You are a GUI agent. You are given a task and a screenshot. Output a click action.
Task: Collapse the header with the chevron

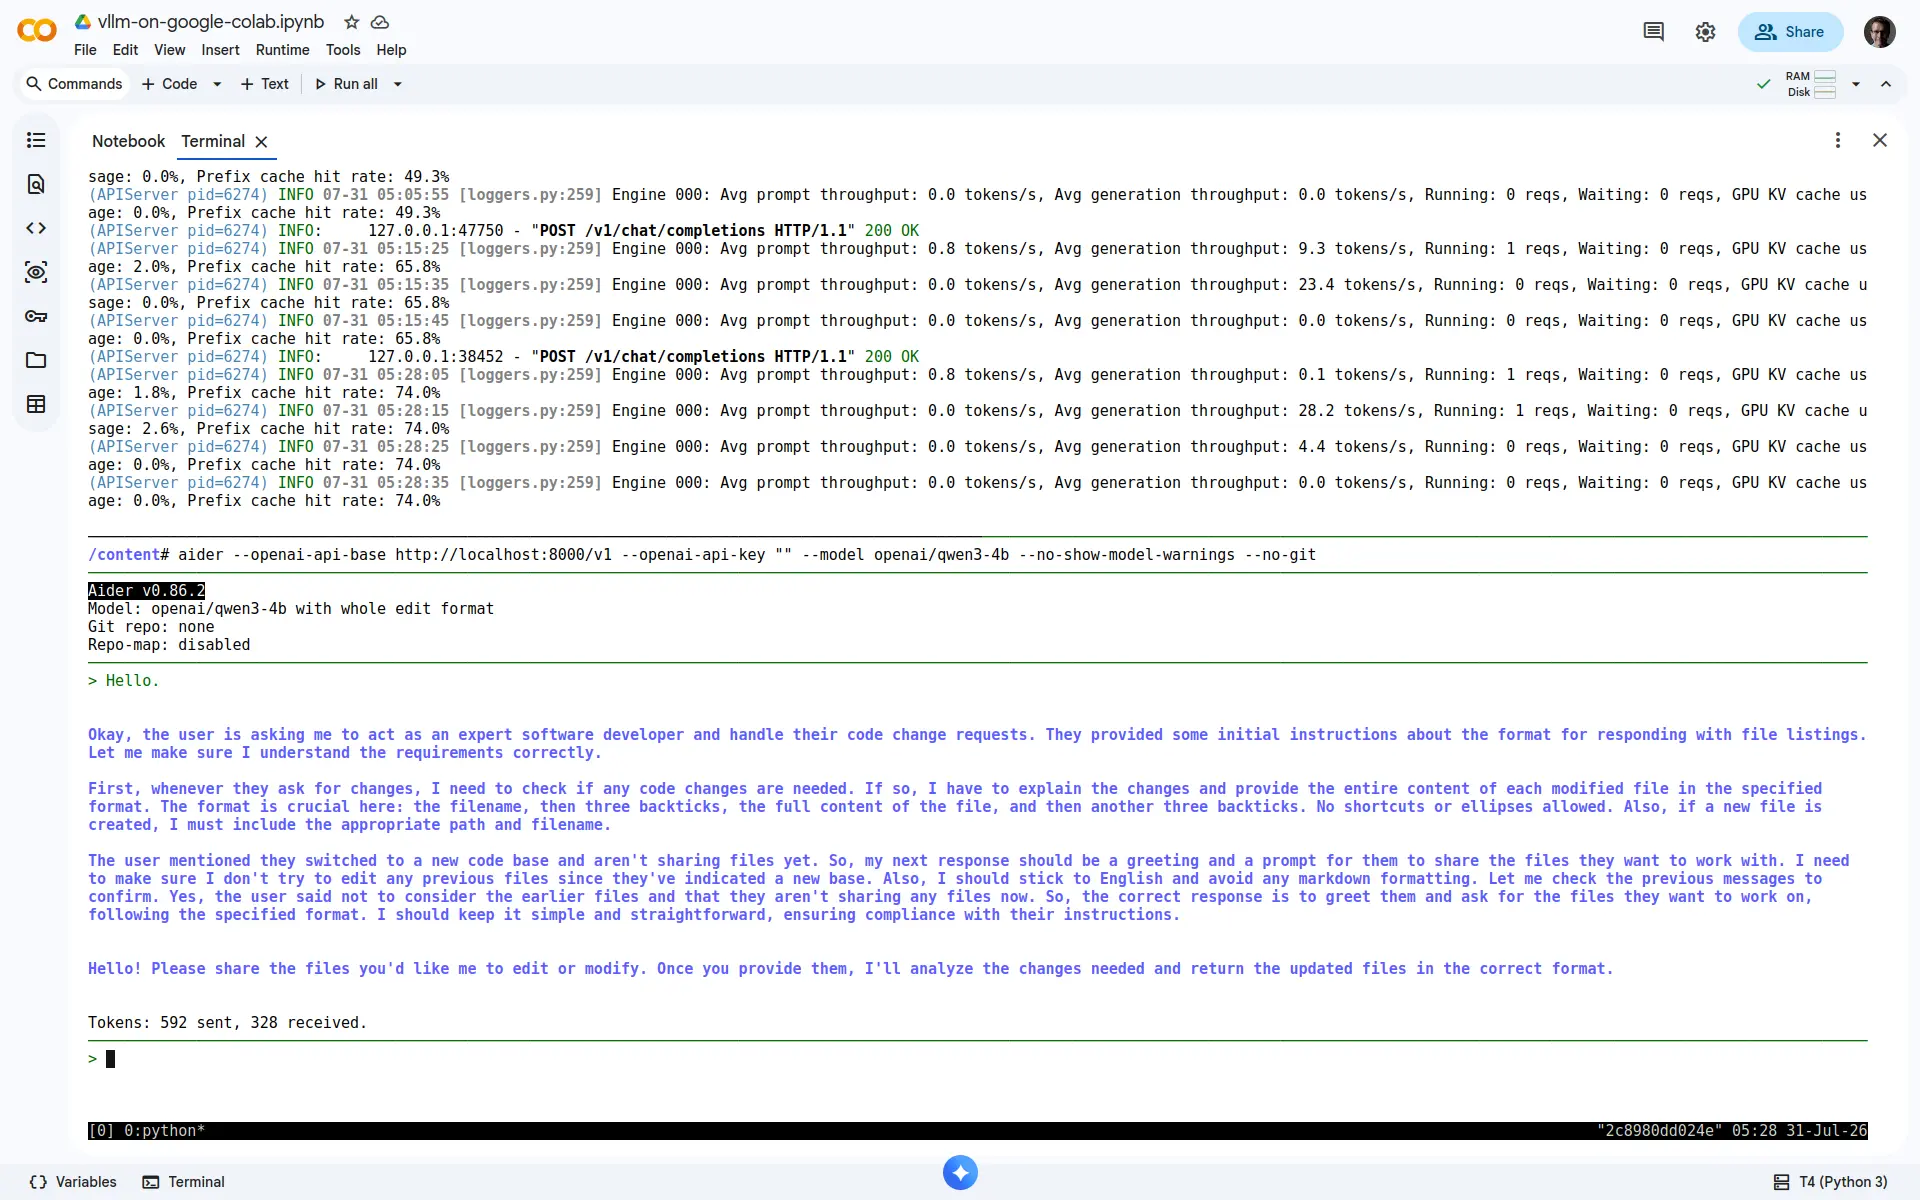(1886, 84)
